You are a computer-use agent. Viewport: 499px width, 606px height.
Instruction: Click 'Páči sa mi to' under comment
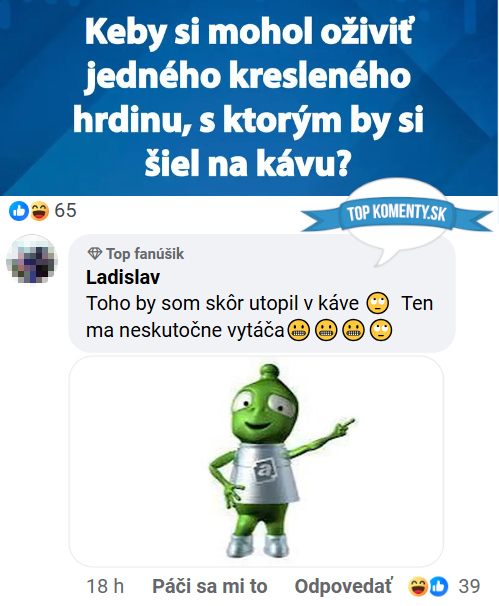click(209, 586)
